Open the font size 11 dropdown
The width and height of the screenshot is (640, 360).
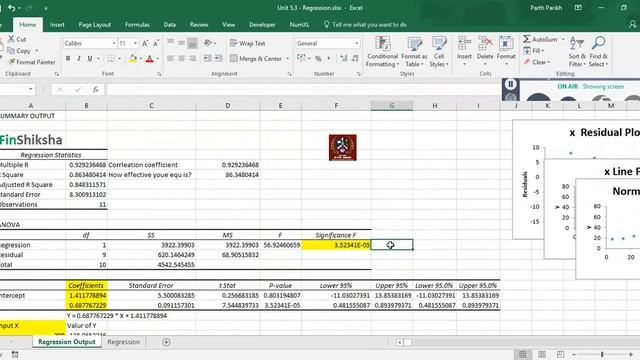coord(135,43)
